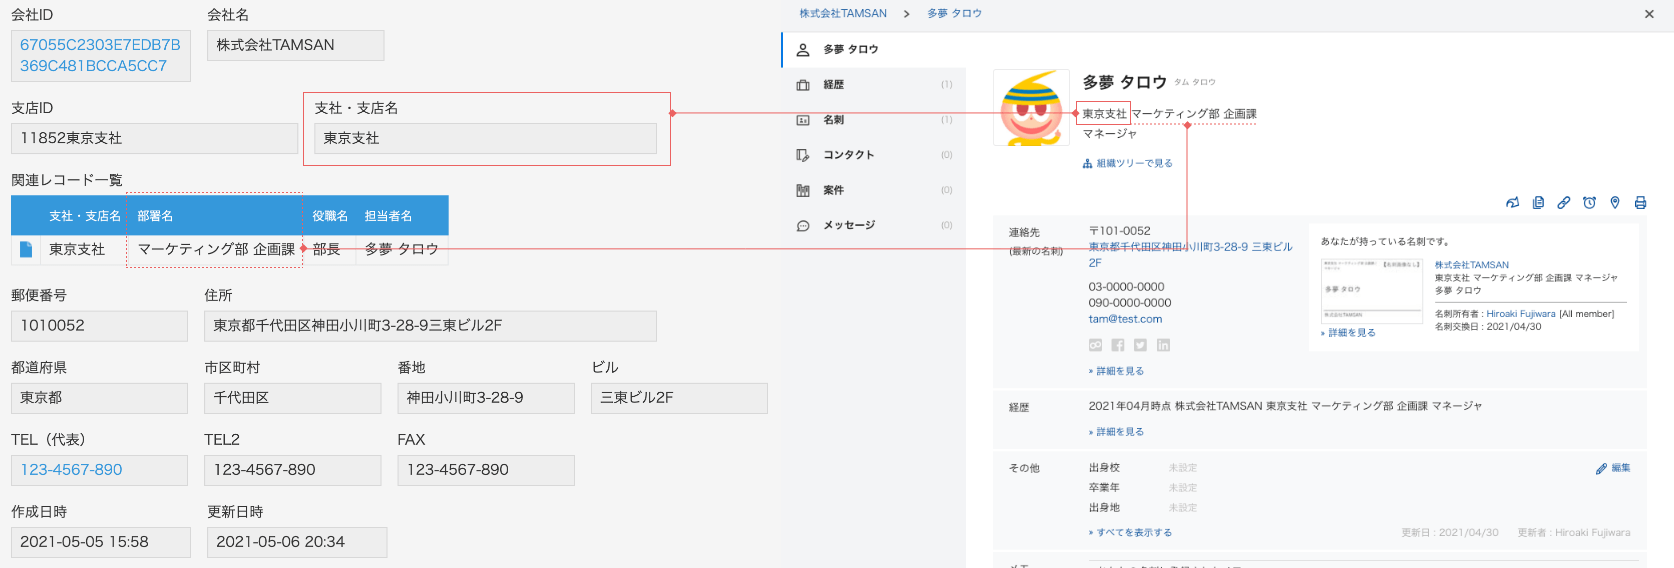Click 組織ツリーで見る link
Screen dimensions: 1674x568
pyautogui.click(x=1133, y=164)
